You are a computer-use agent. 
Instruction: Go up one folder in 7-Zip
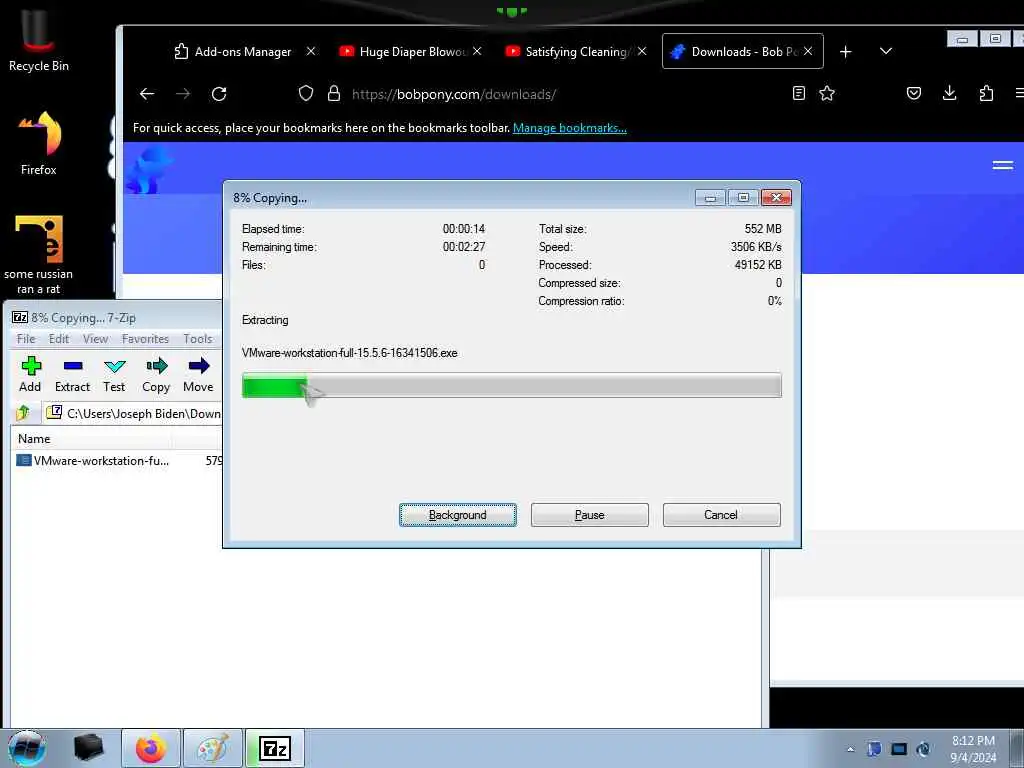pyautogui.click(x=24, y=413)
